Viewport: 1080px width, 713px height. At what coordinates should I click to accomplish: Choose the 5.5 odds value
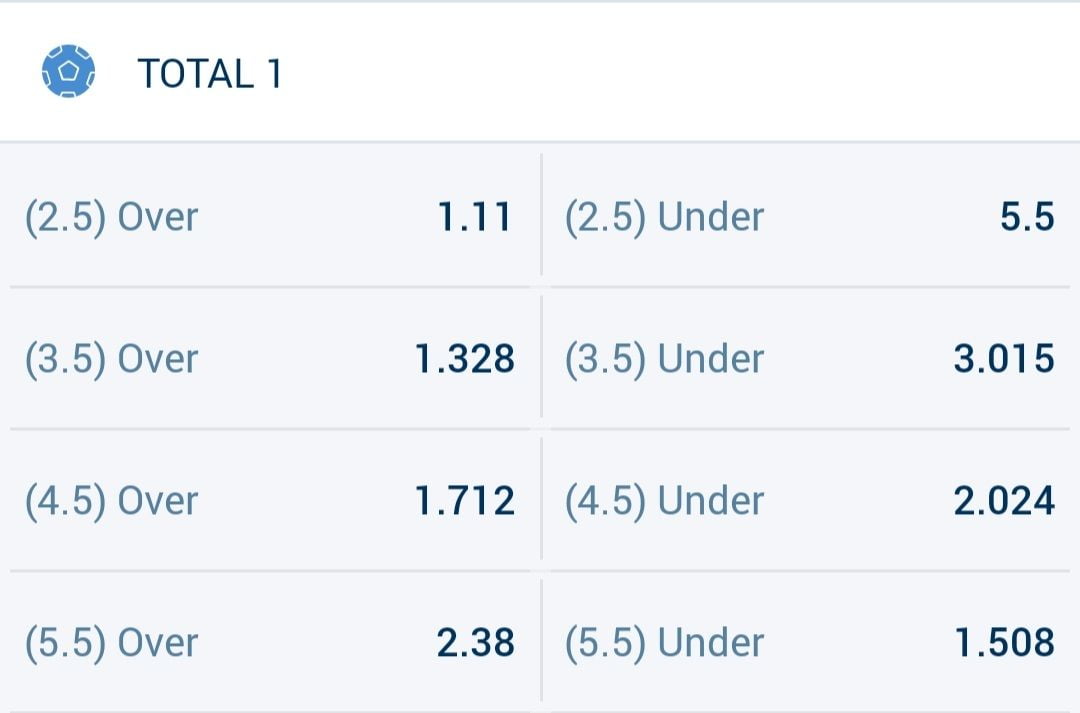tap(1027, 217)
